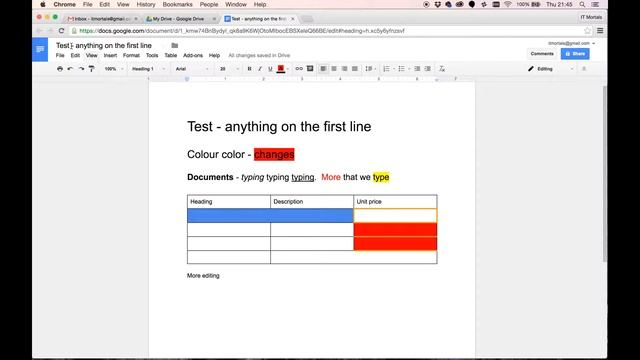Viewport: 640px width, 360px height.
Task: Click the 'More editing' text line
Action: coord(203,276)
